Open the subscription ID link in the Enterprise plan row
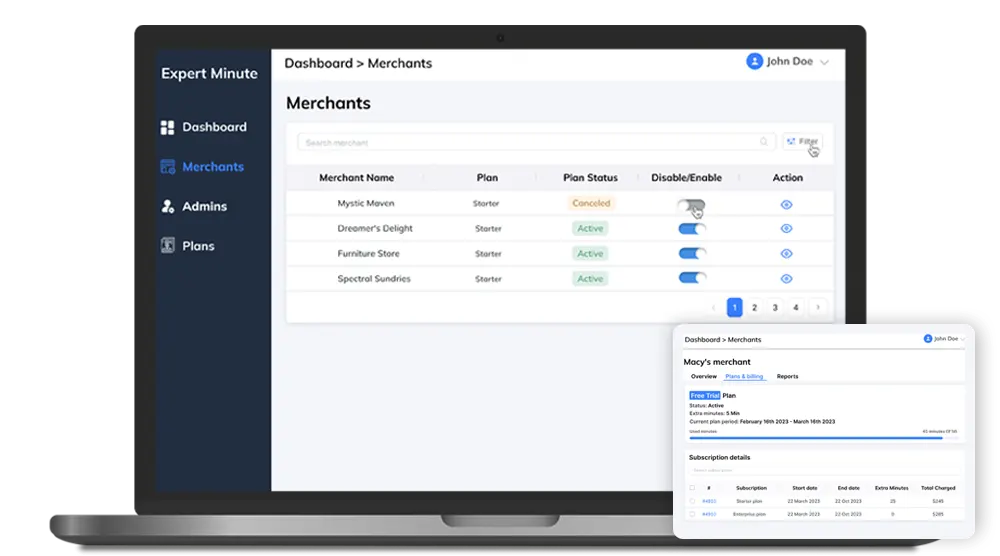 tap(709, 514)
